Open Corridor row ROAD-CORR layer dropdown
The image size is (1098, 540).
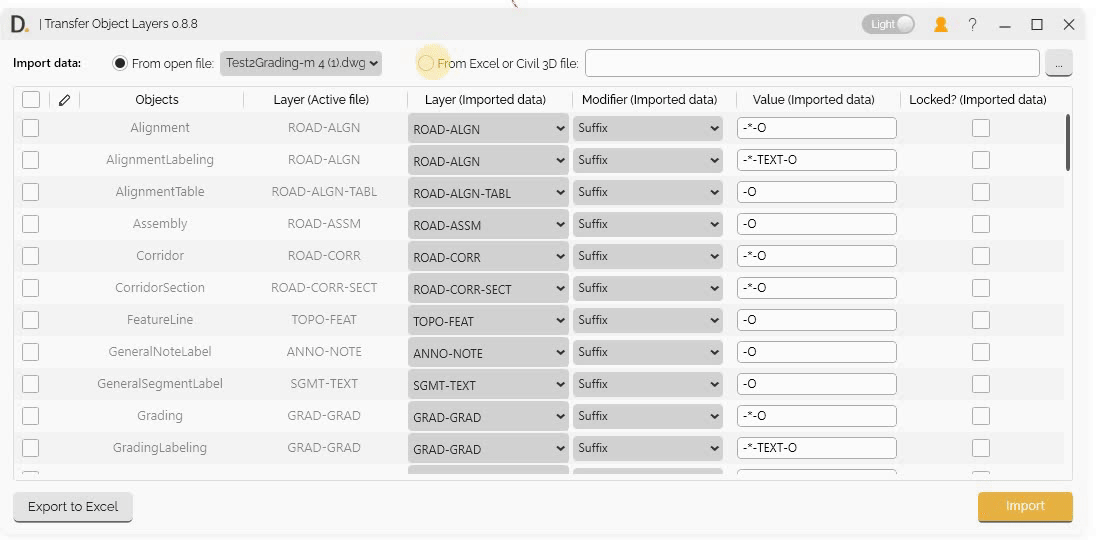pos(488,256)
